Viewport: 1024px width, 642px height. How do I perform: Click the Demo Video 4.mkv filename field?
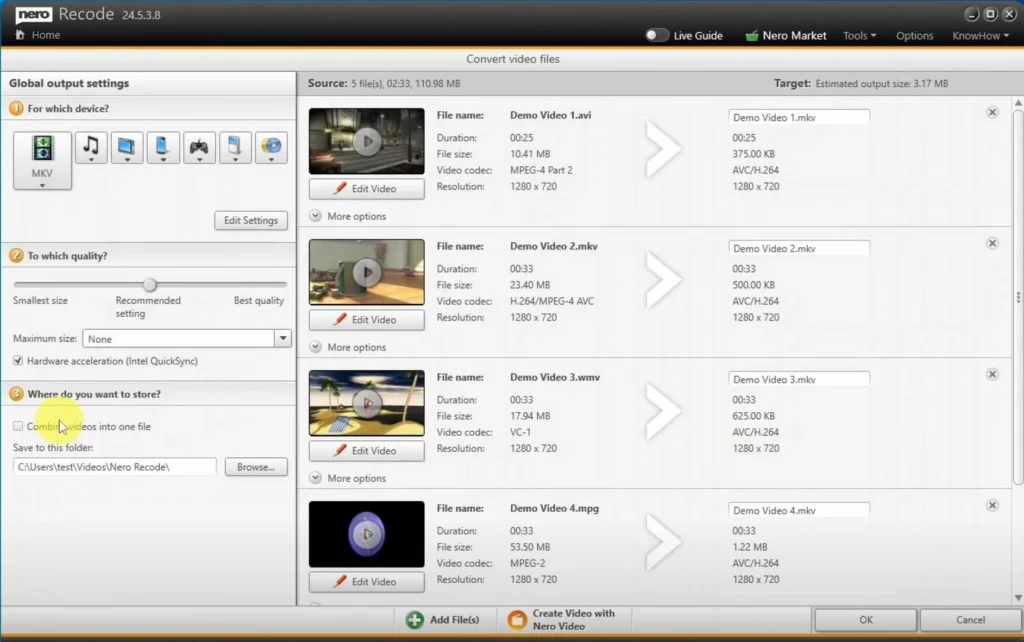click(798, 510)
